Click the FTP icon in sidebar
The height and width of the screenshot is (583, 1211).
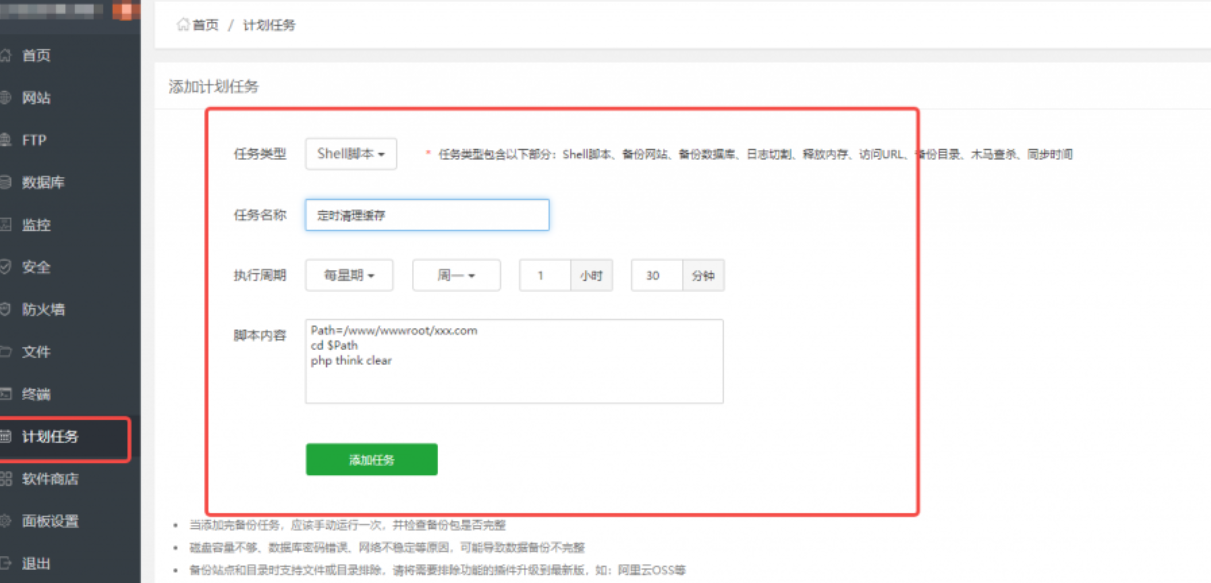5,140
